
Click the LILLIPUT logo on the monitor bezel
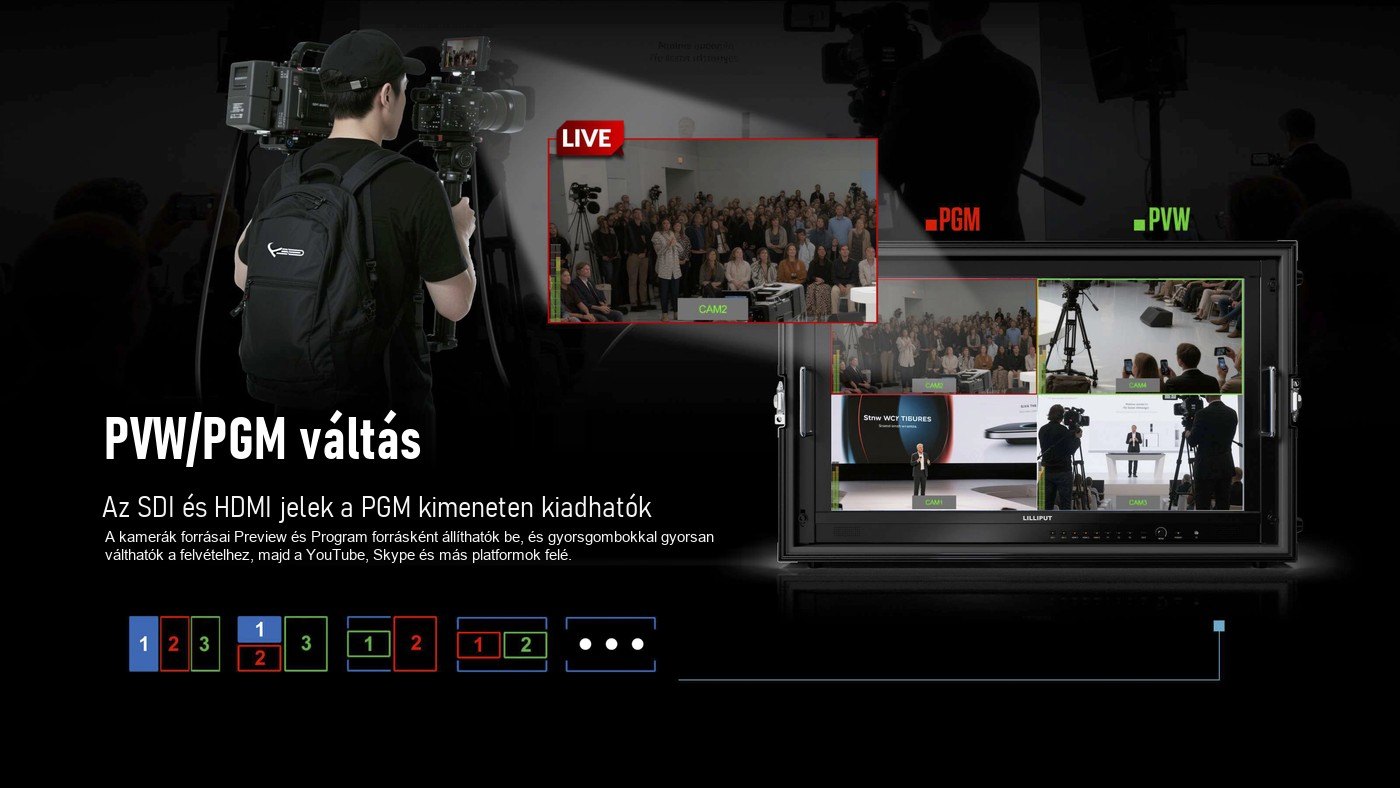point(1038,519)
